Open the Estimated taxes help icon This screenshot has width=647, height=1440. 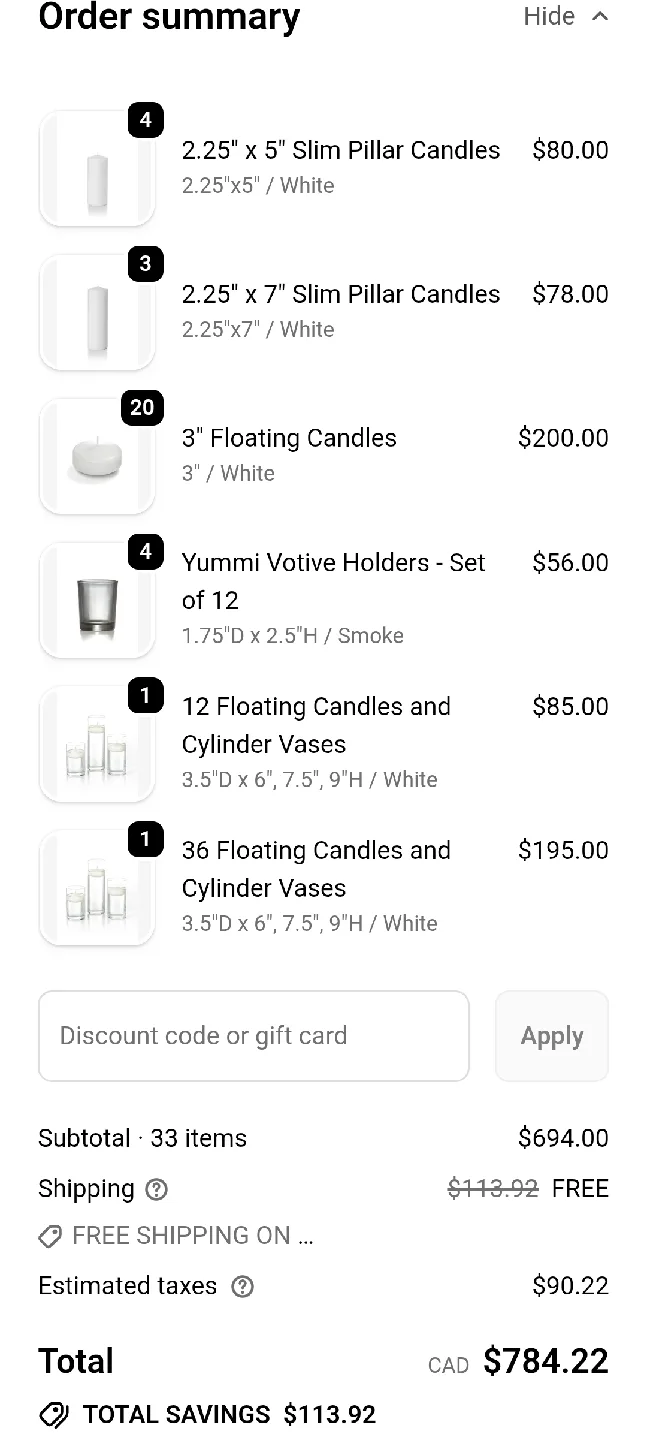(x=242, y=1286)
